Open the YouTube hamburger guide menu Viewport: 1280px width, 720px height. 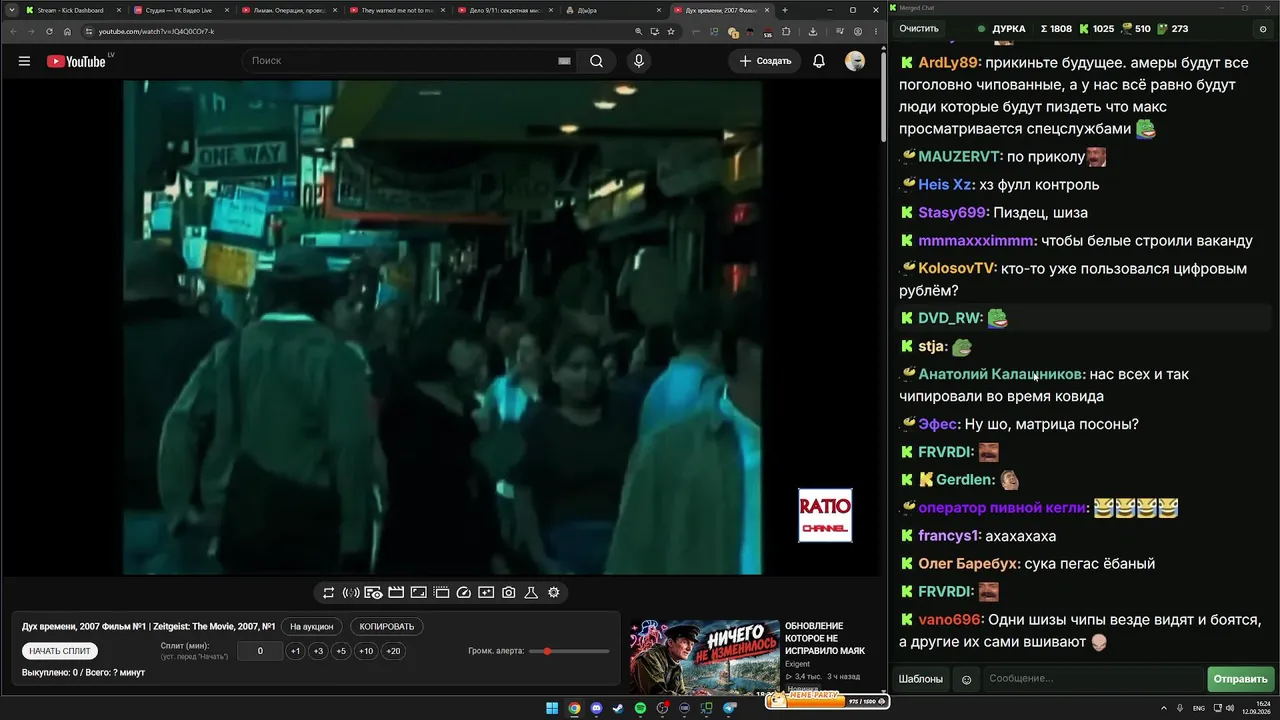click(24, 61)
